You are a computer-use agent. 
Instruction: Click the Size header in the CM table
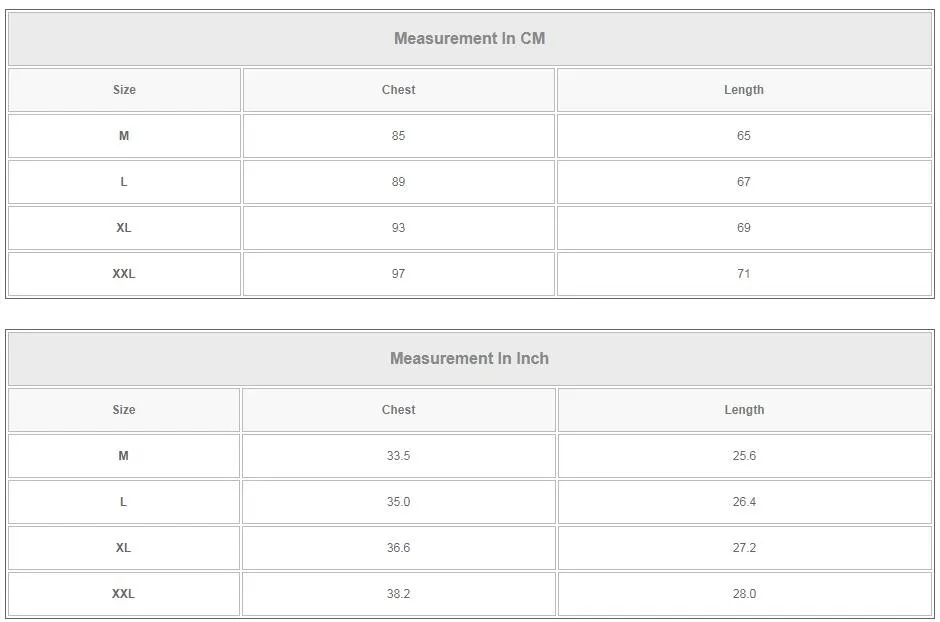pyautogui.click(x=124, y=90)
